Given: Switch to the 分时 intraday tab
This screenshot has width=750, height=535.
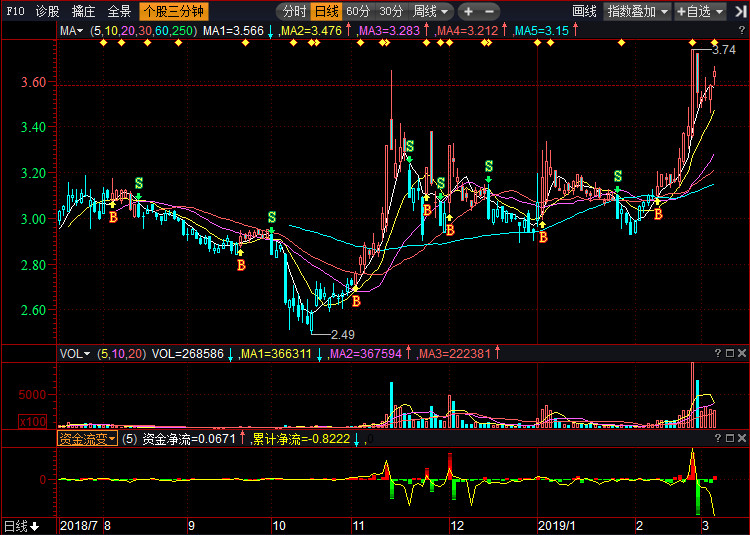Looking at the screenshot, I should pos(294,11).
